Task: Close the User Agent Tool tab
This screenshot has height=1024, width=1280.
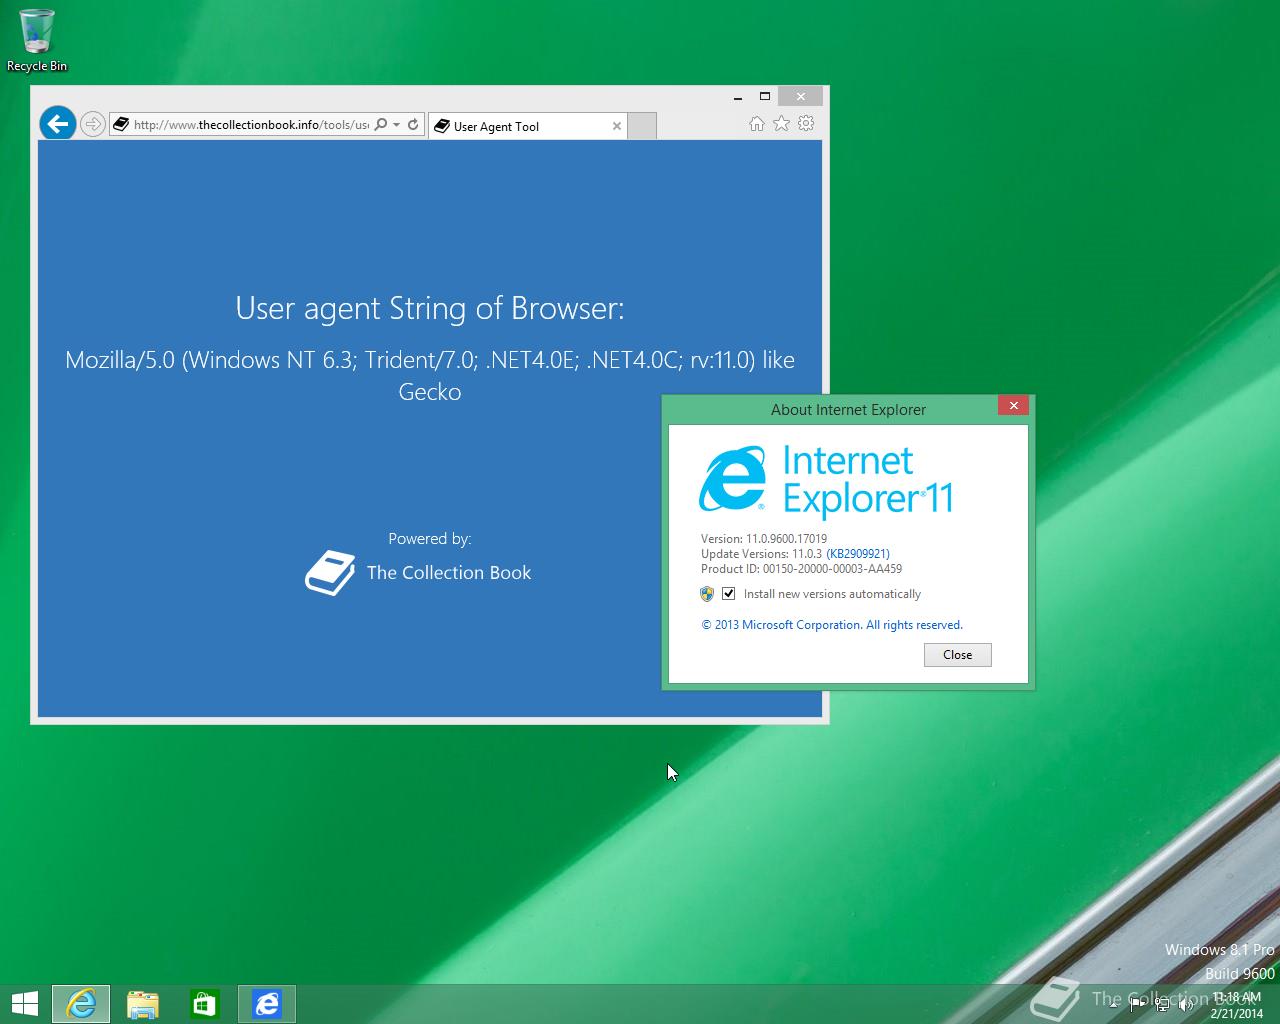Action: click(x=617, y=126)
